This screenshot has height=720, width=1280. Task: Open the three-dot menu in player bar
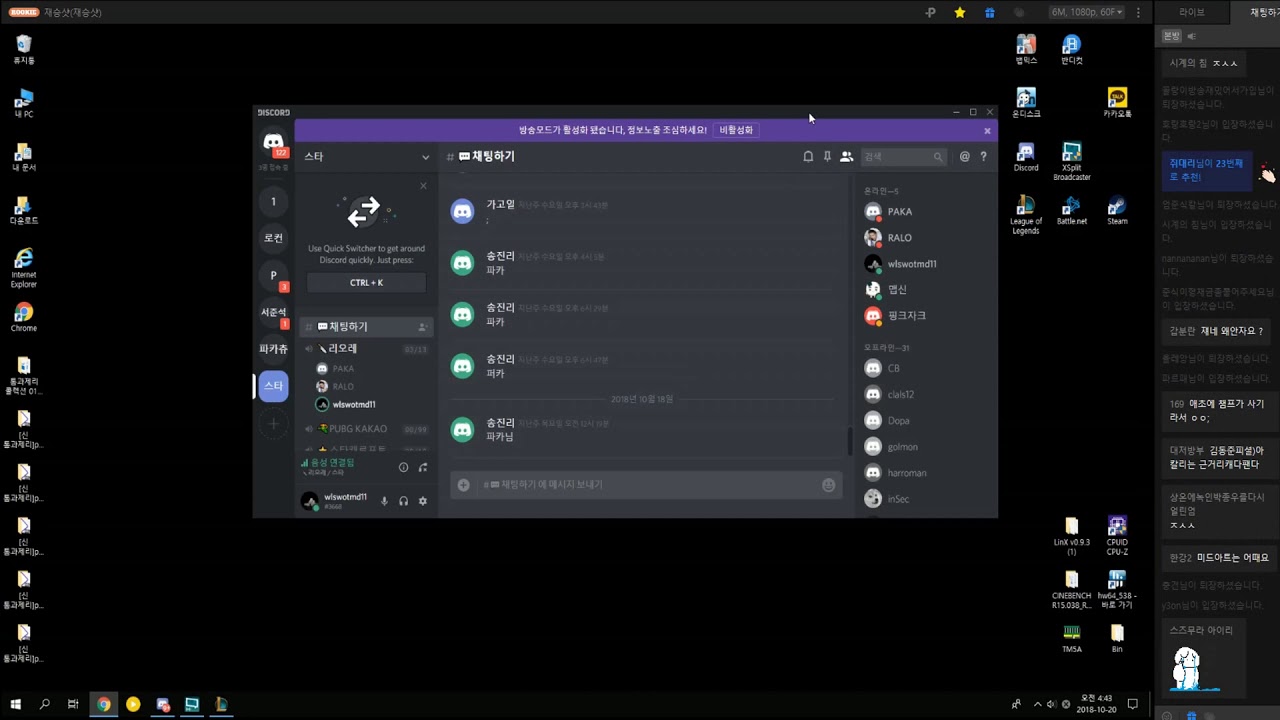click(x=1138, y=12)
